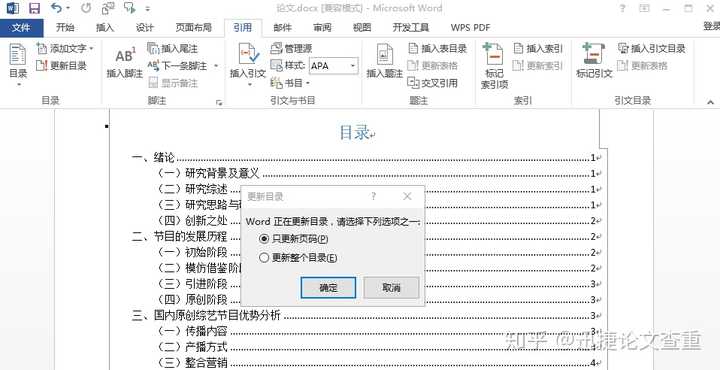The width and height of the screenshot is (720, 370).
Task: Undo the last action in the quick access toolbar
Action: [56, 8]
